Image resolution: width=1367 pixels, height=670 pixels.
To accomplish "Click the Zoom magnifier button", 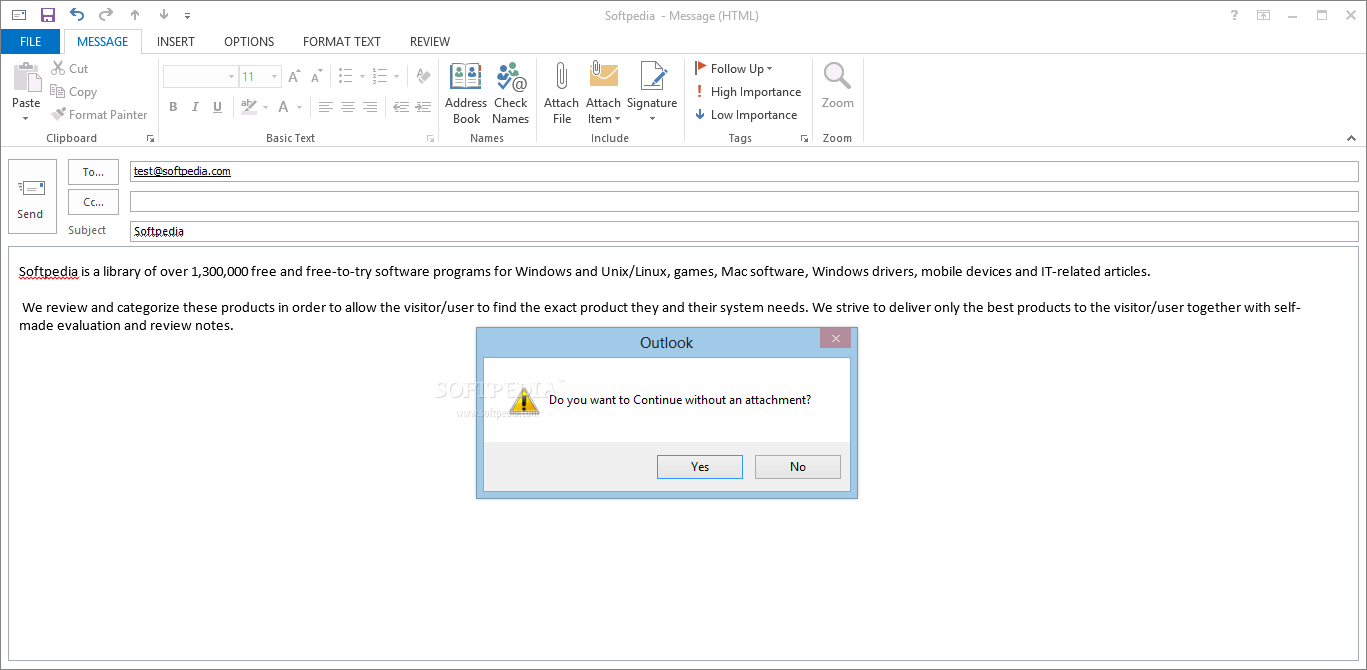I will coord(837,87).
